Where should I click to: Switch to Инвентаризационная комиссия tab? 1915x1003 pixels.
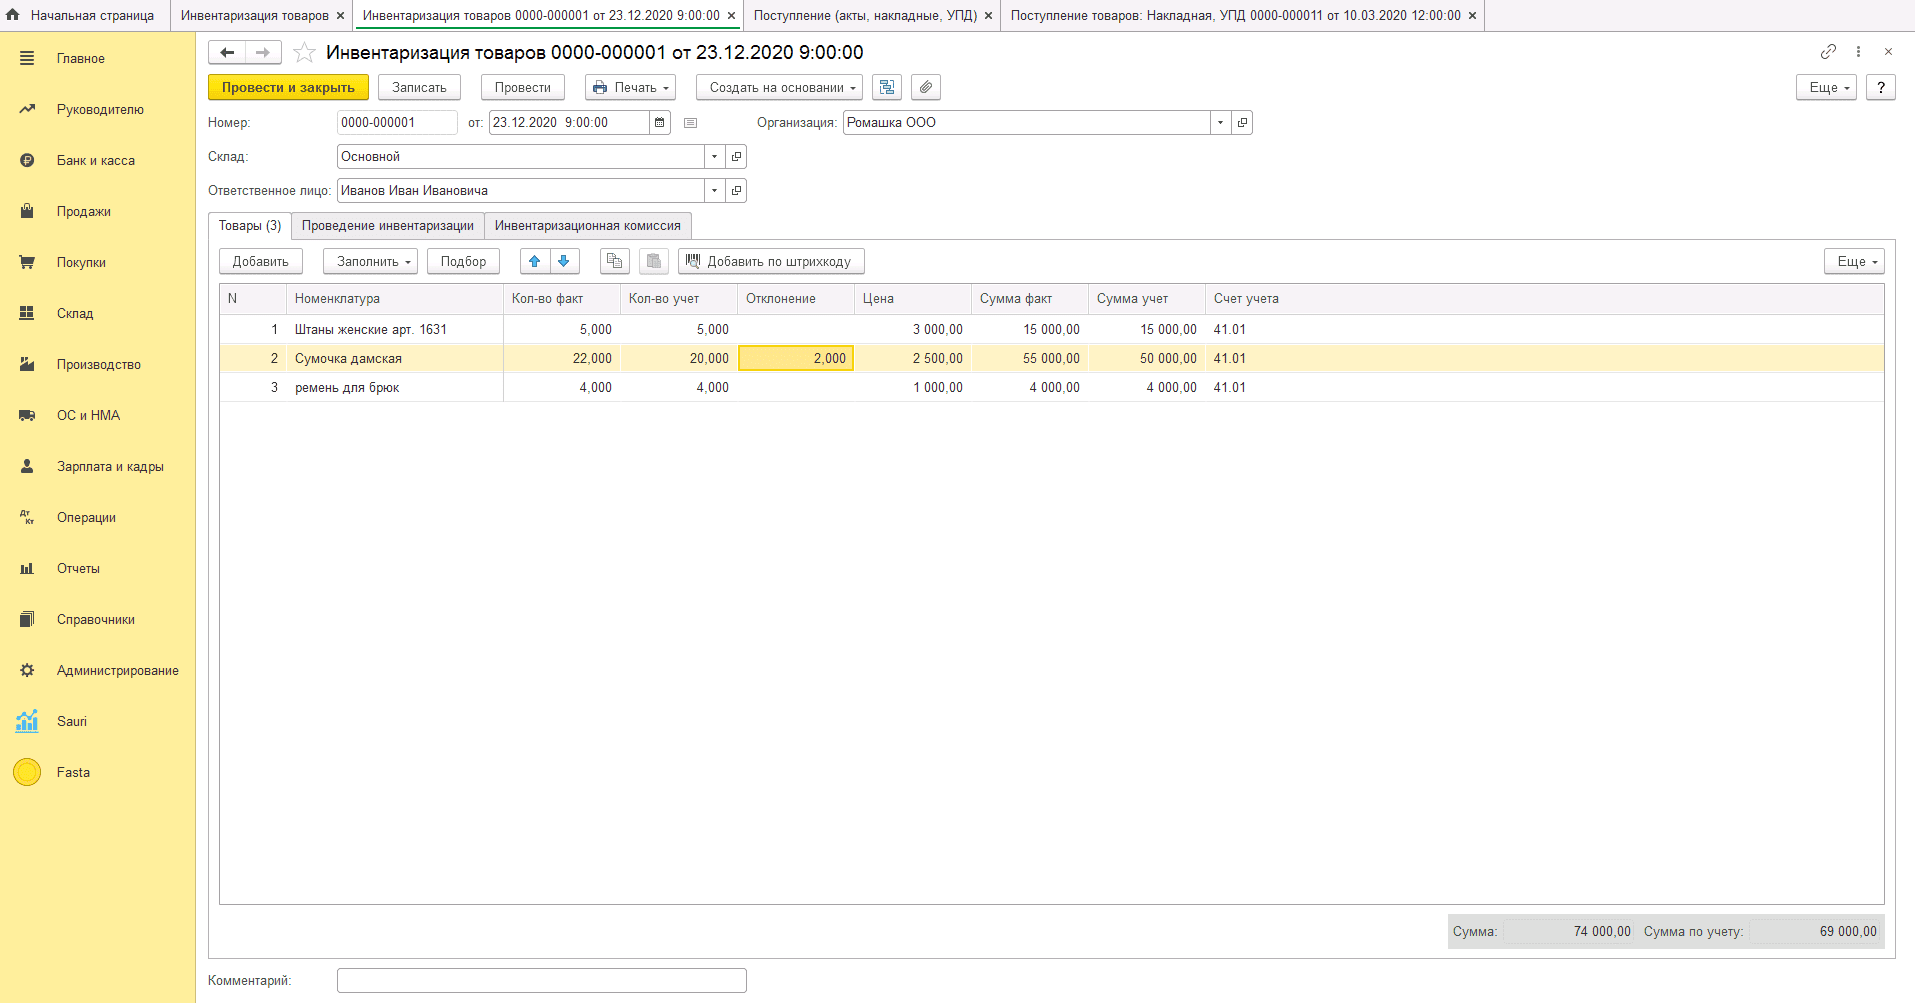[x=587, y=226]
